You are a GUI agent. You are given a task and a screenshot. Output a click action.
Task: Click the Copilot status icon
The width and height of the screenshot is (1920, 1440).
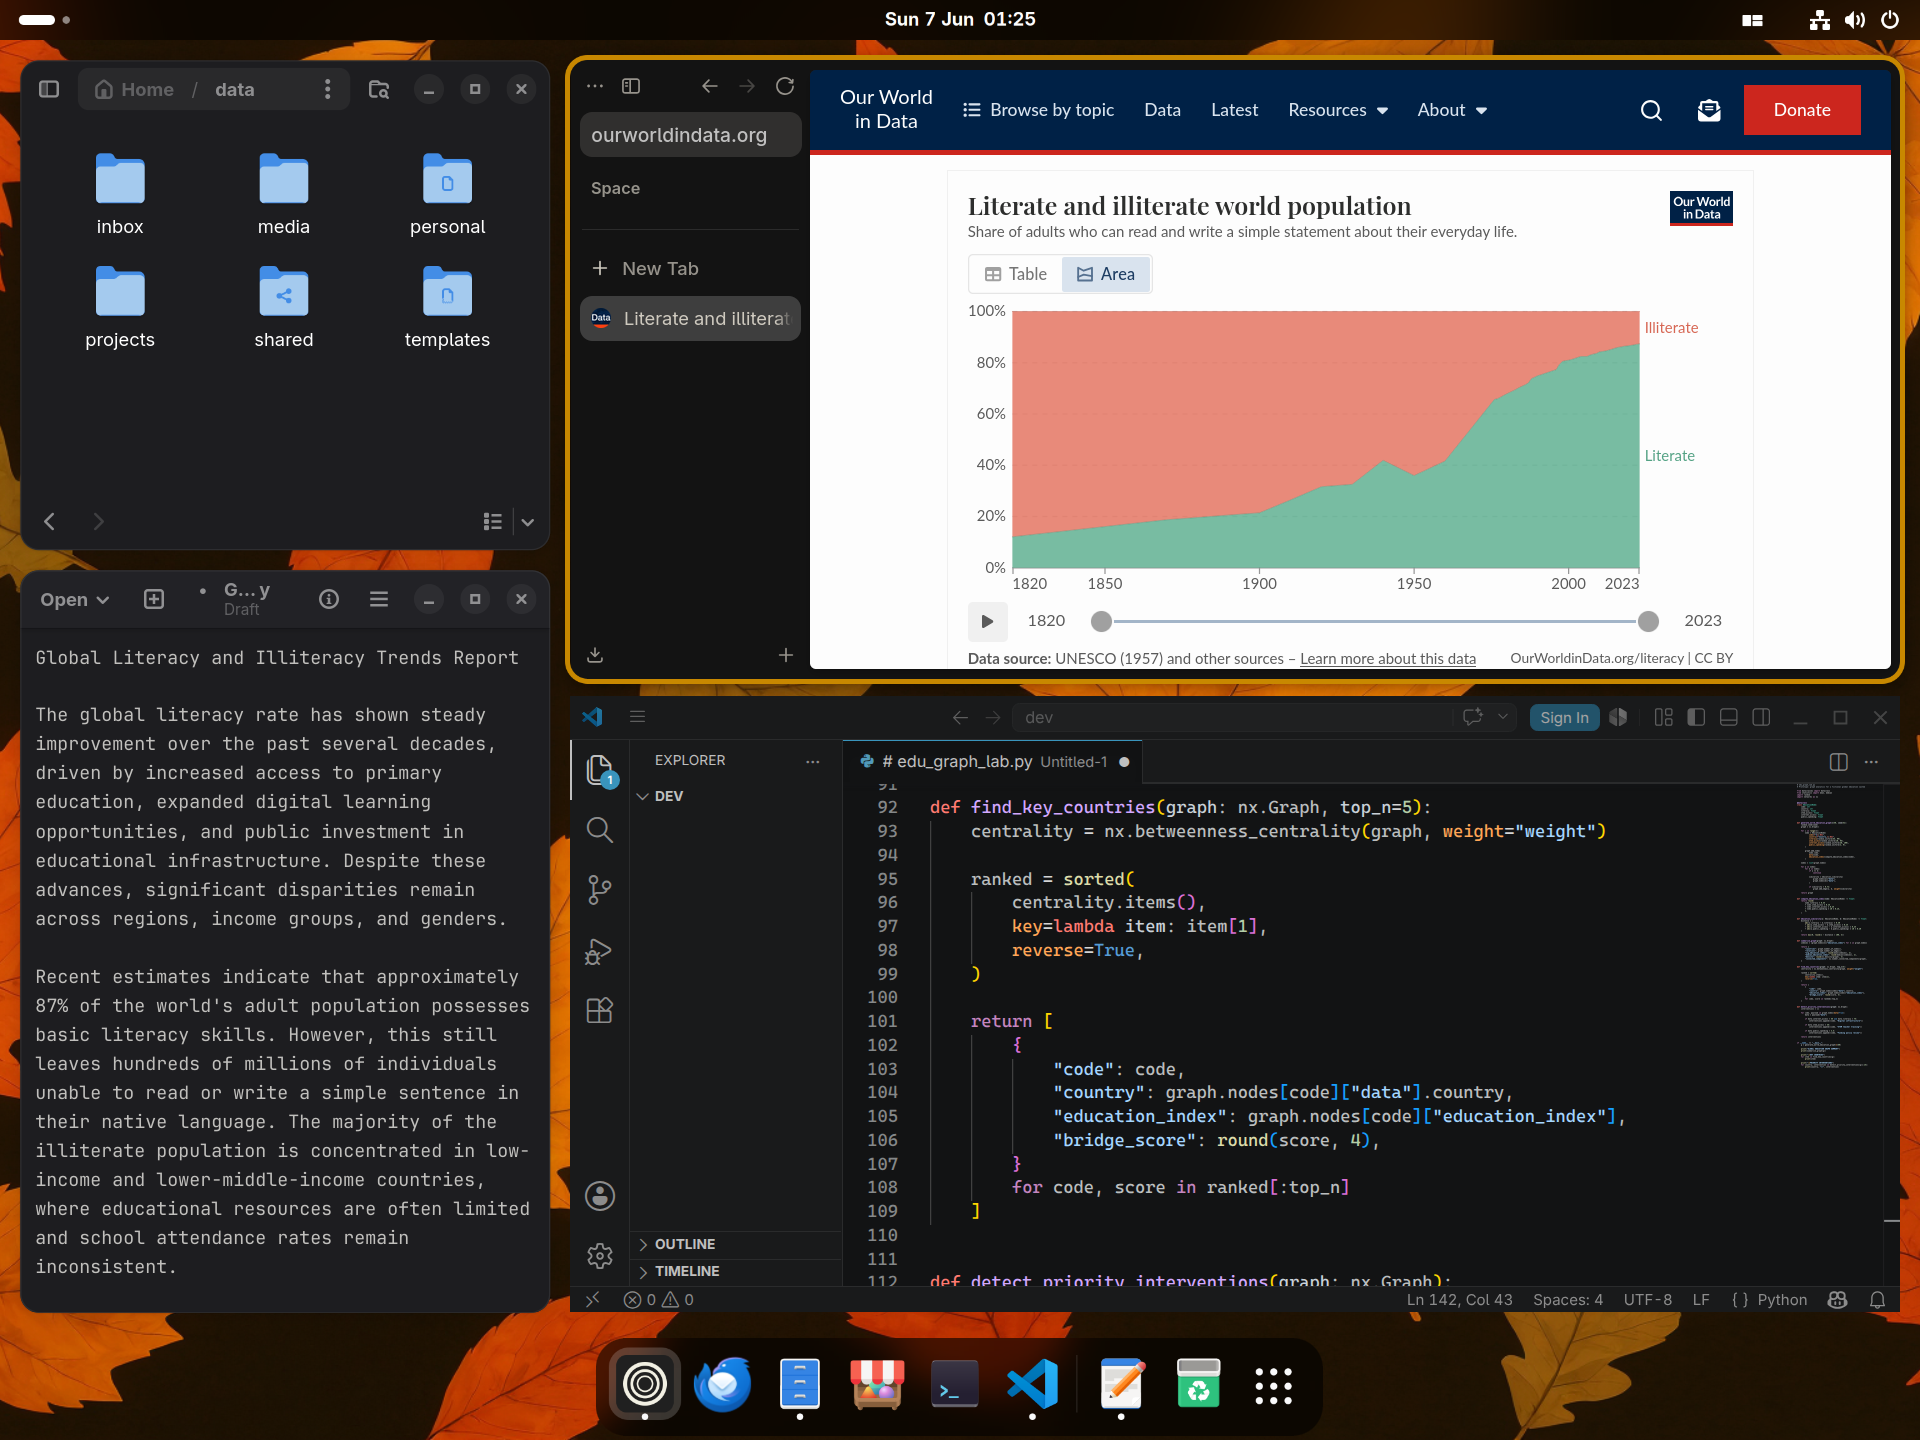tap(1837, 1300)
